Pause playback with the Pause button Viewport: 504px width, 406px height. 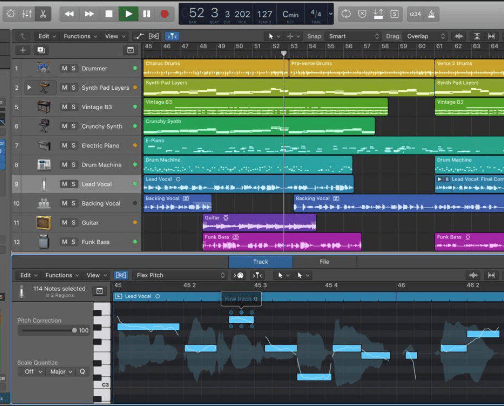point(146,14)
